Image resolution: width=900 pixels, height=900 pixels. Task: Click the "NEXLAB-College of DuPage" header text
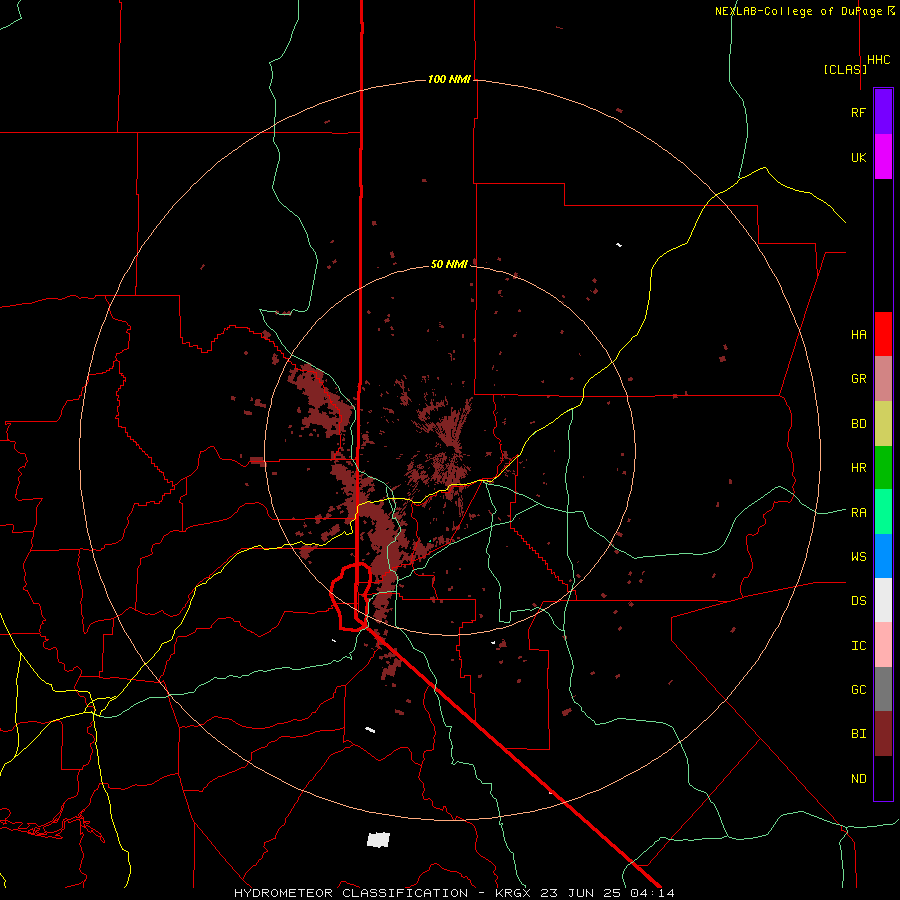click(798, 11)
